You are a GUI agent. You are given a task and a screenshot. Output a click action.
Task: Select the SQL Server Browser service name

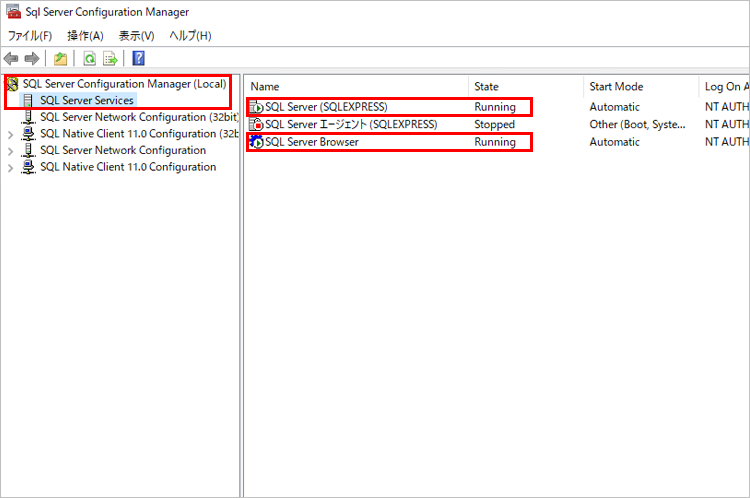[x=312, y=142]
